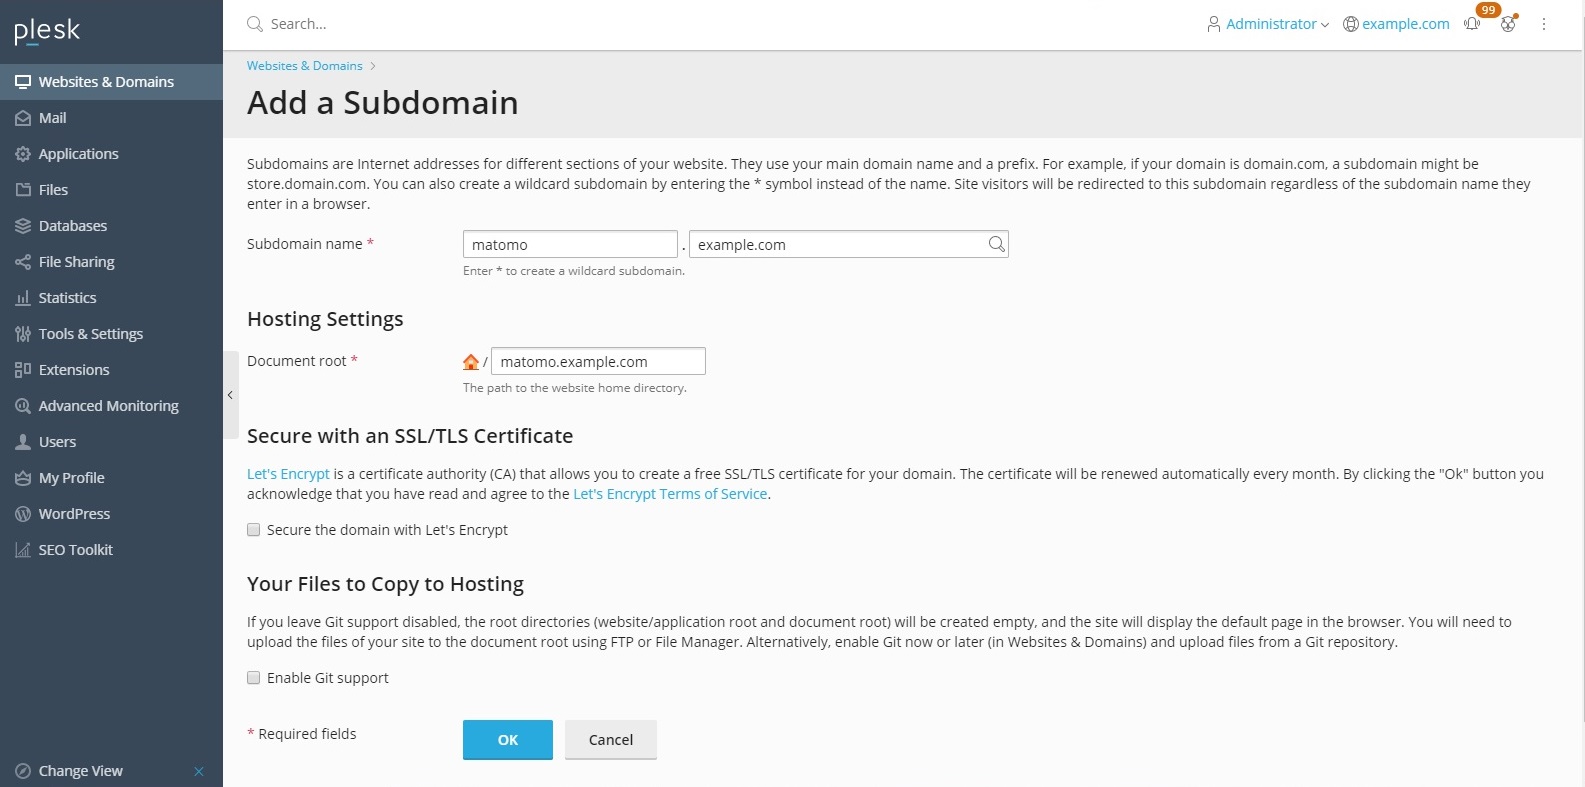Click the notifications bell icon
The height and width of the screenshot is (787, 1585).
pyautogui.click(x=1472, y=24)
